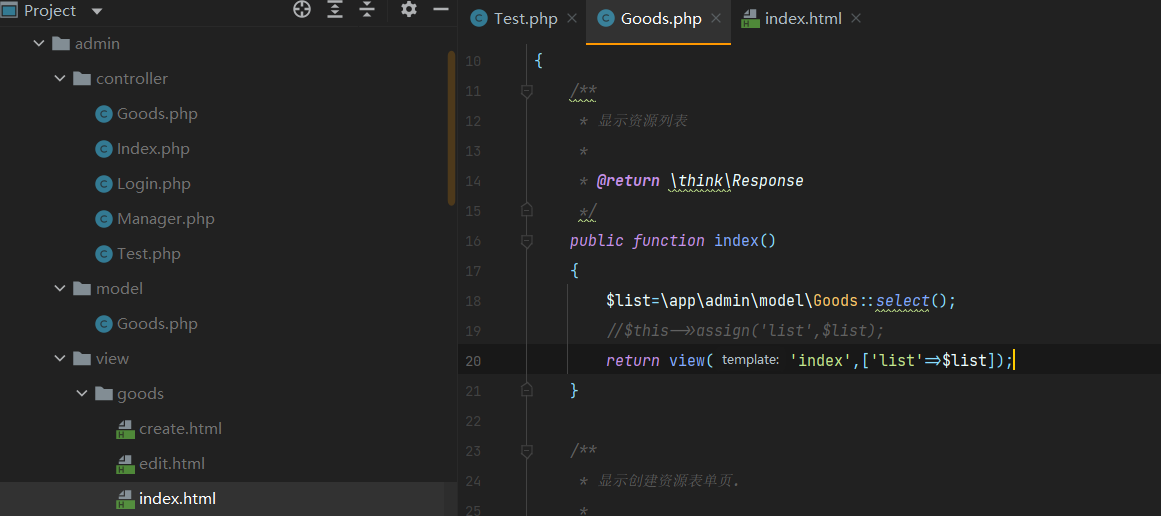
Task: Collapse the goods folder
Action: pyautogui.click(x=81, y=394)
